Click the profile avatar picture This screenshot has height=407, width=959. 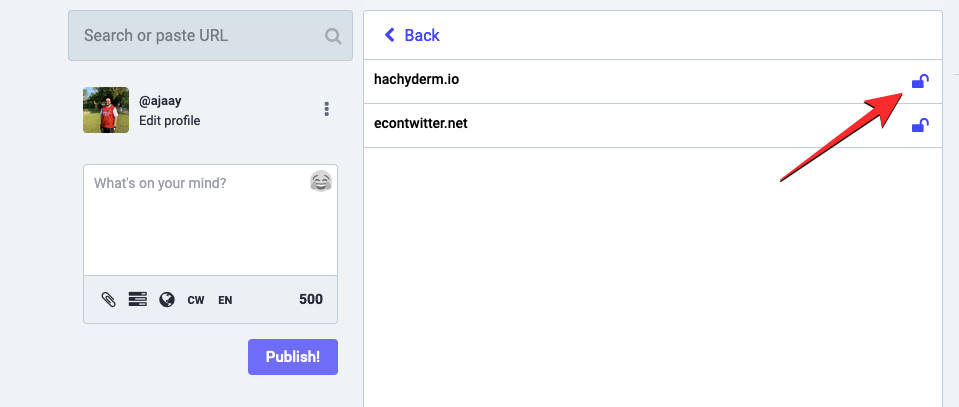point(106,110)
